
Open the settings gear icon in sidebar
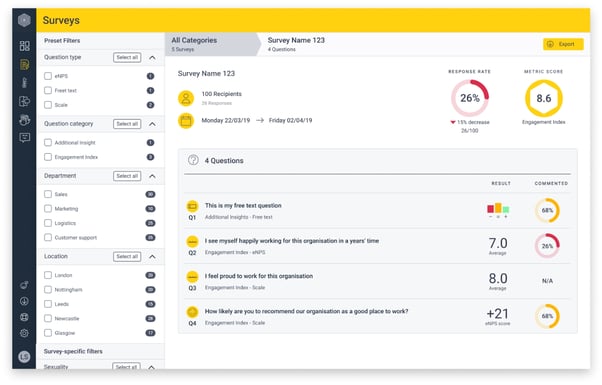point(24,333)
